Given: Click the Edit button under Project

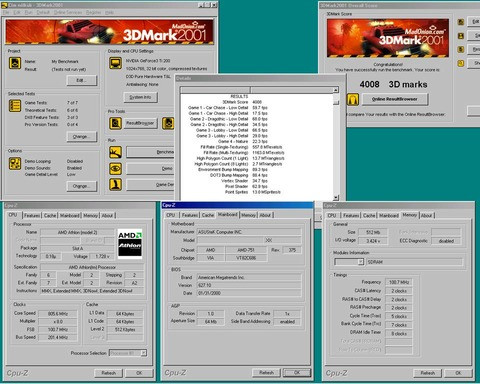Looking at the screenshot, I should (82, 80).
